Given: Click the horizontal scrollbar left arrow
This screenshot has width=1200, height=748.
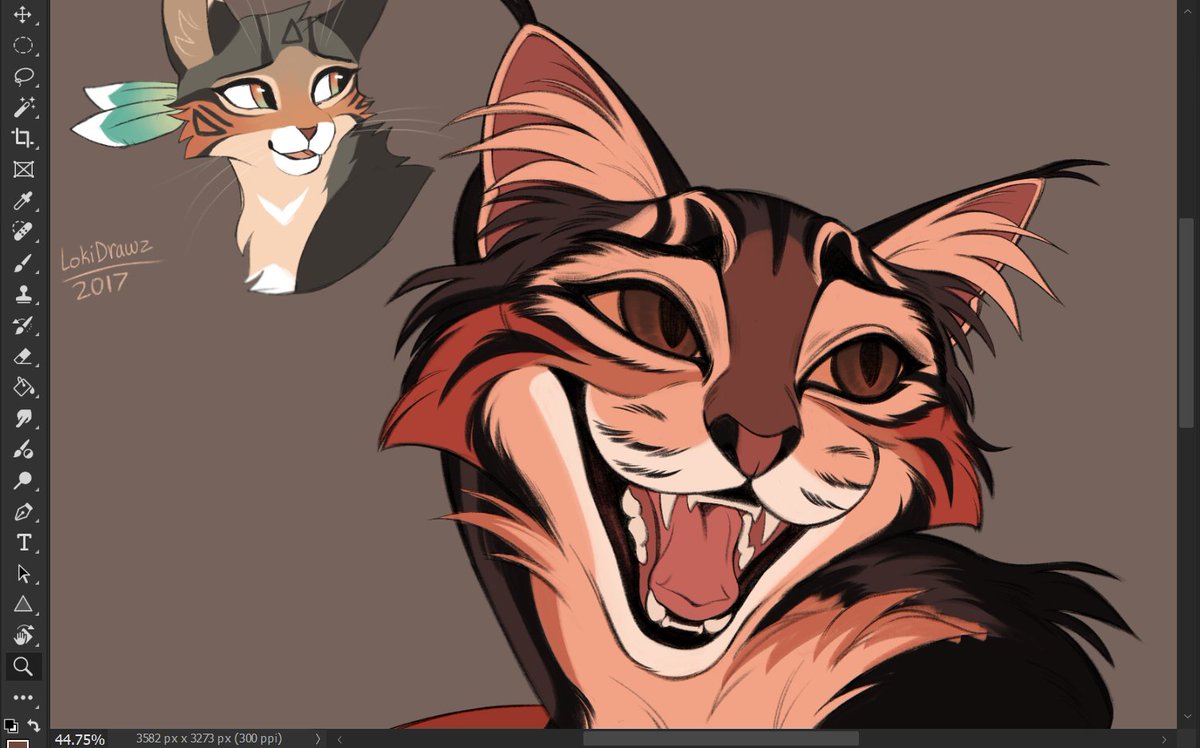Looking at the screenshot, I should click(340, 739).
